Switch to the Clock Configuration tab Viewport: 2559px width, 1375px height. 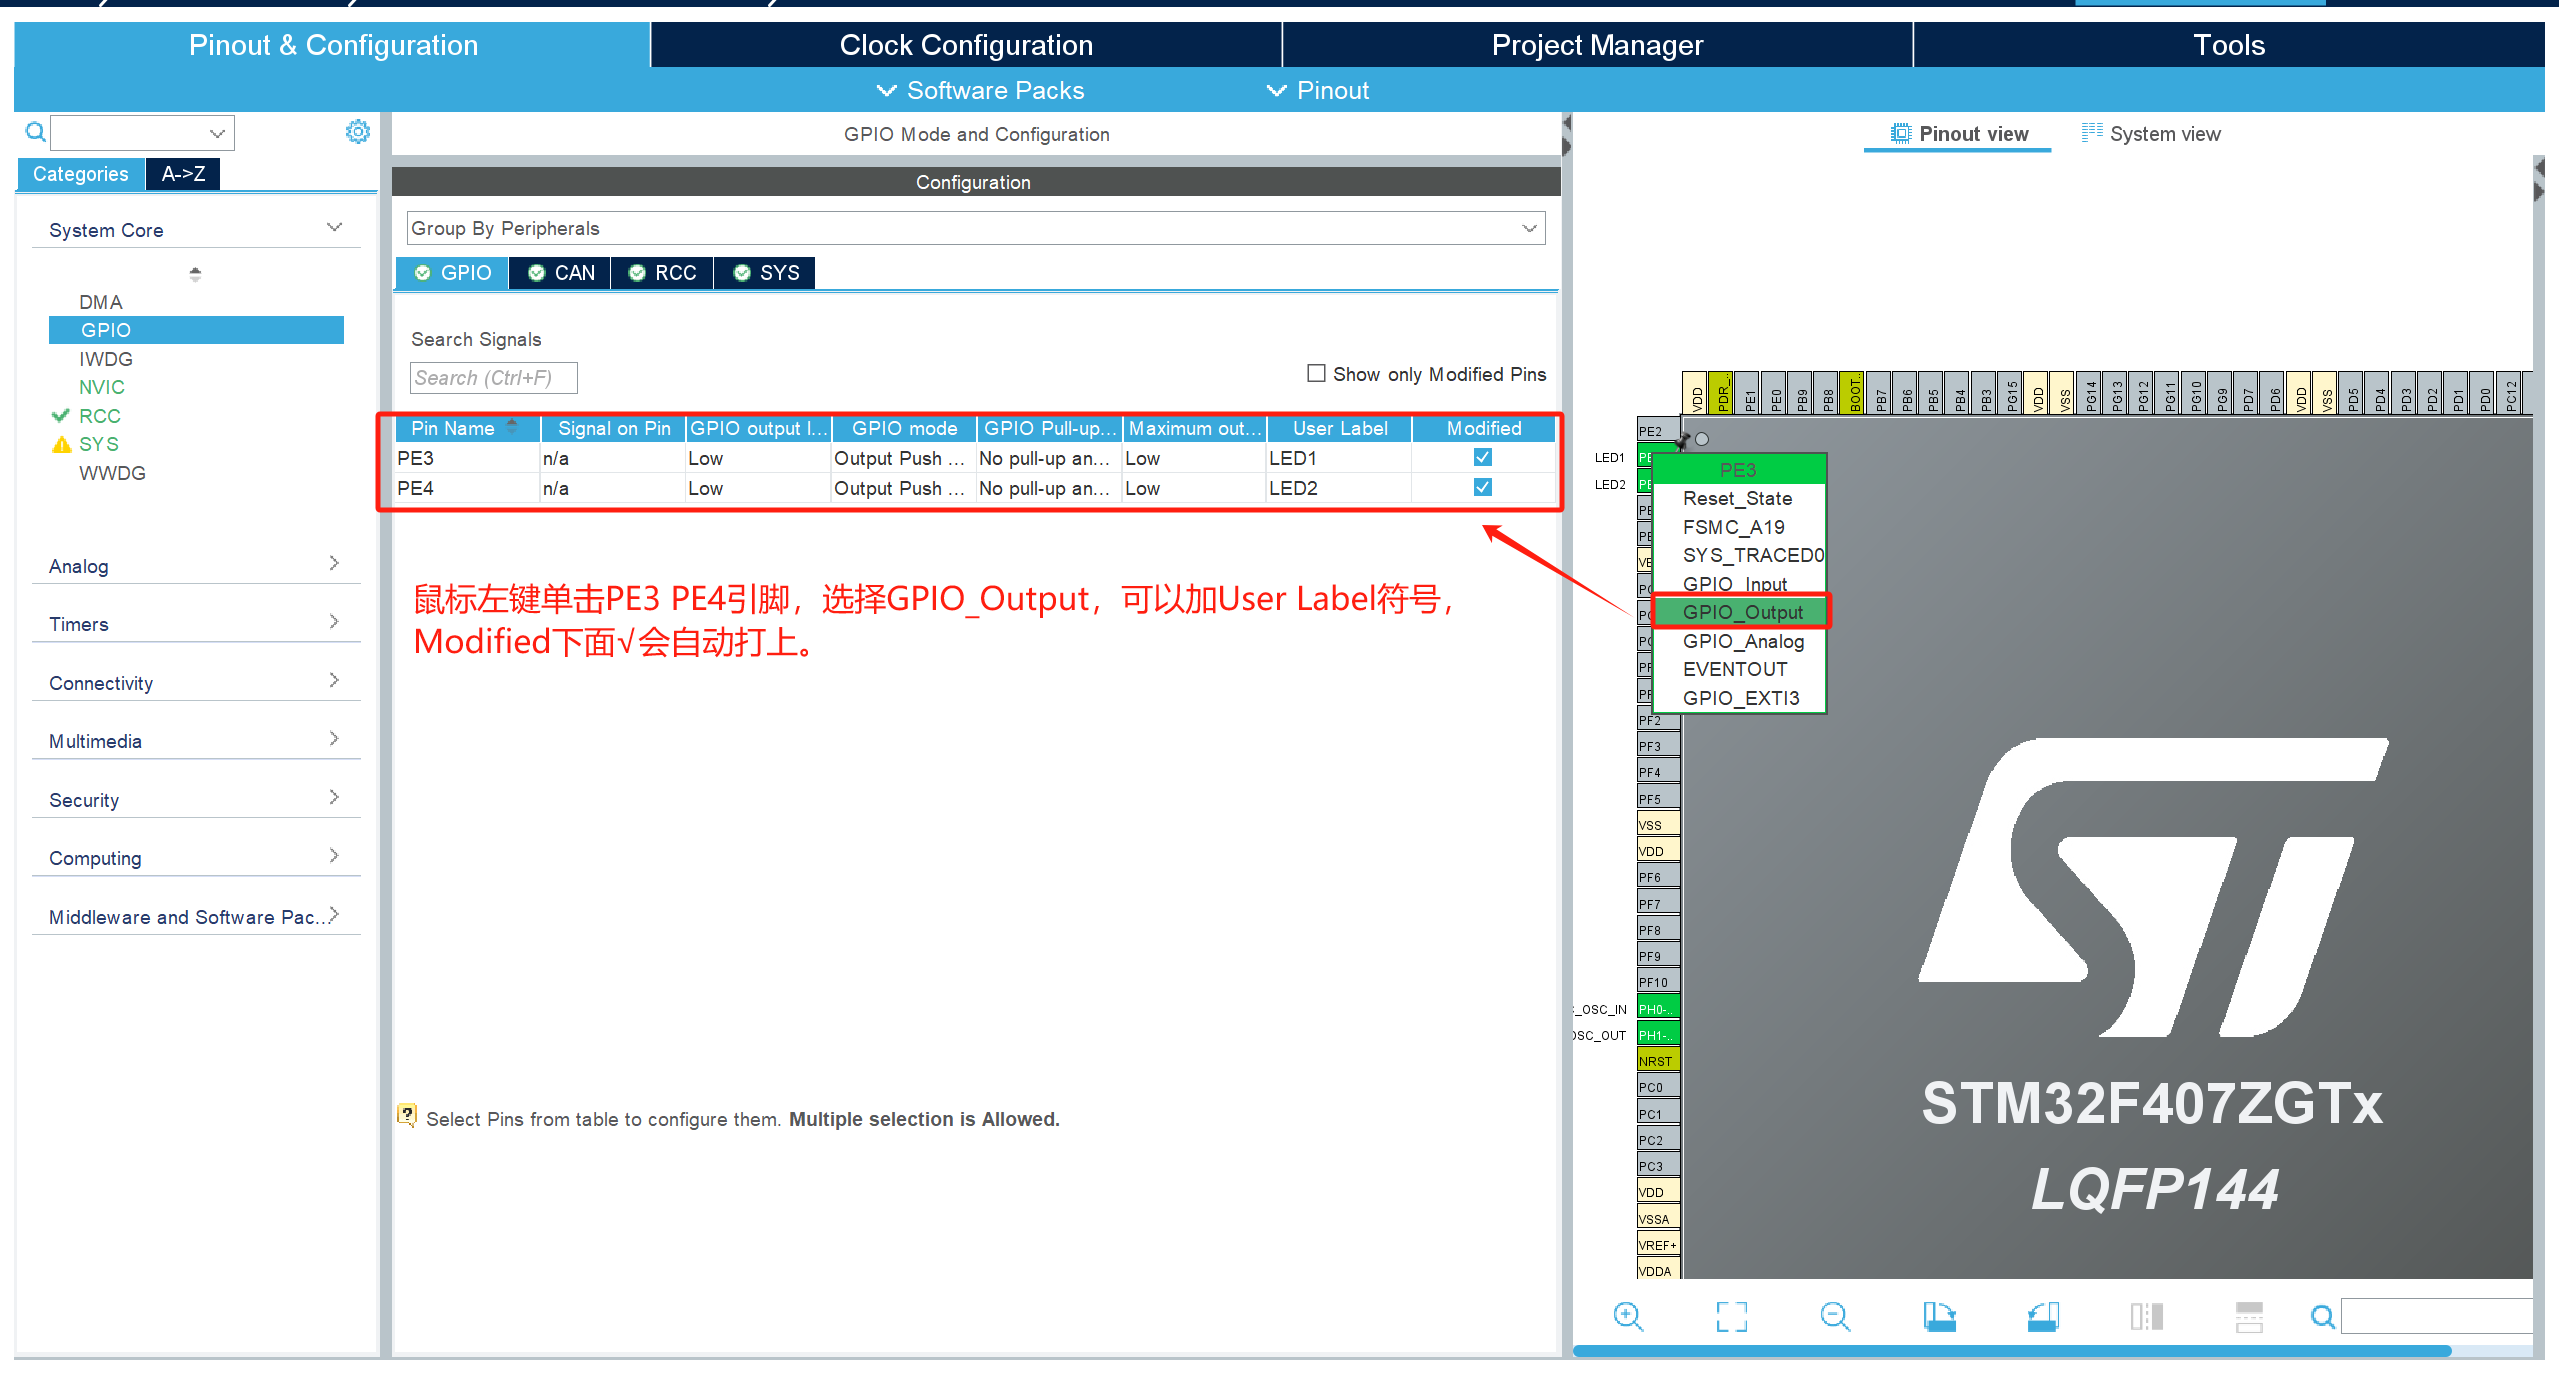[966, 45]
